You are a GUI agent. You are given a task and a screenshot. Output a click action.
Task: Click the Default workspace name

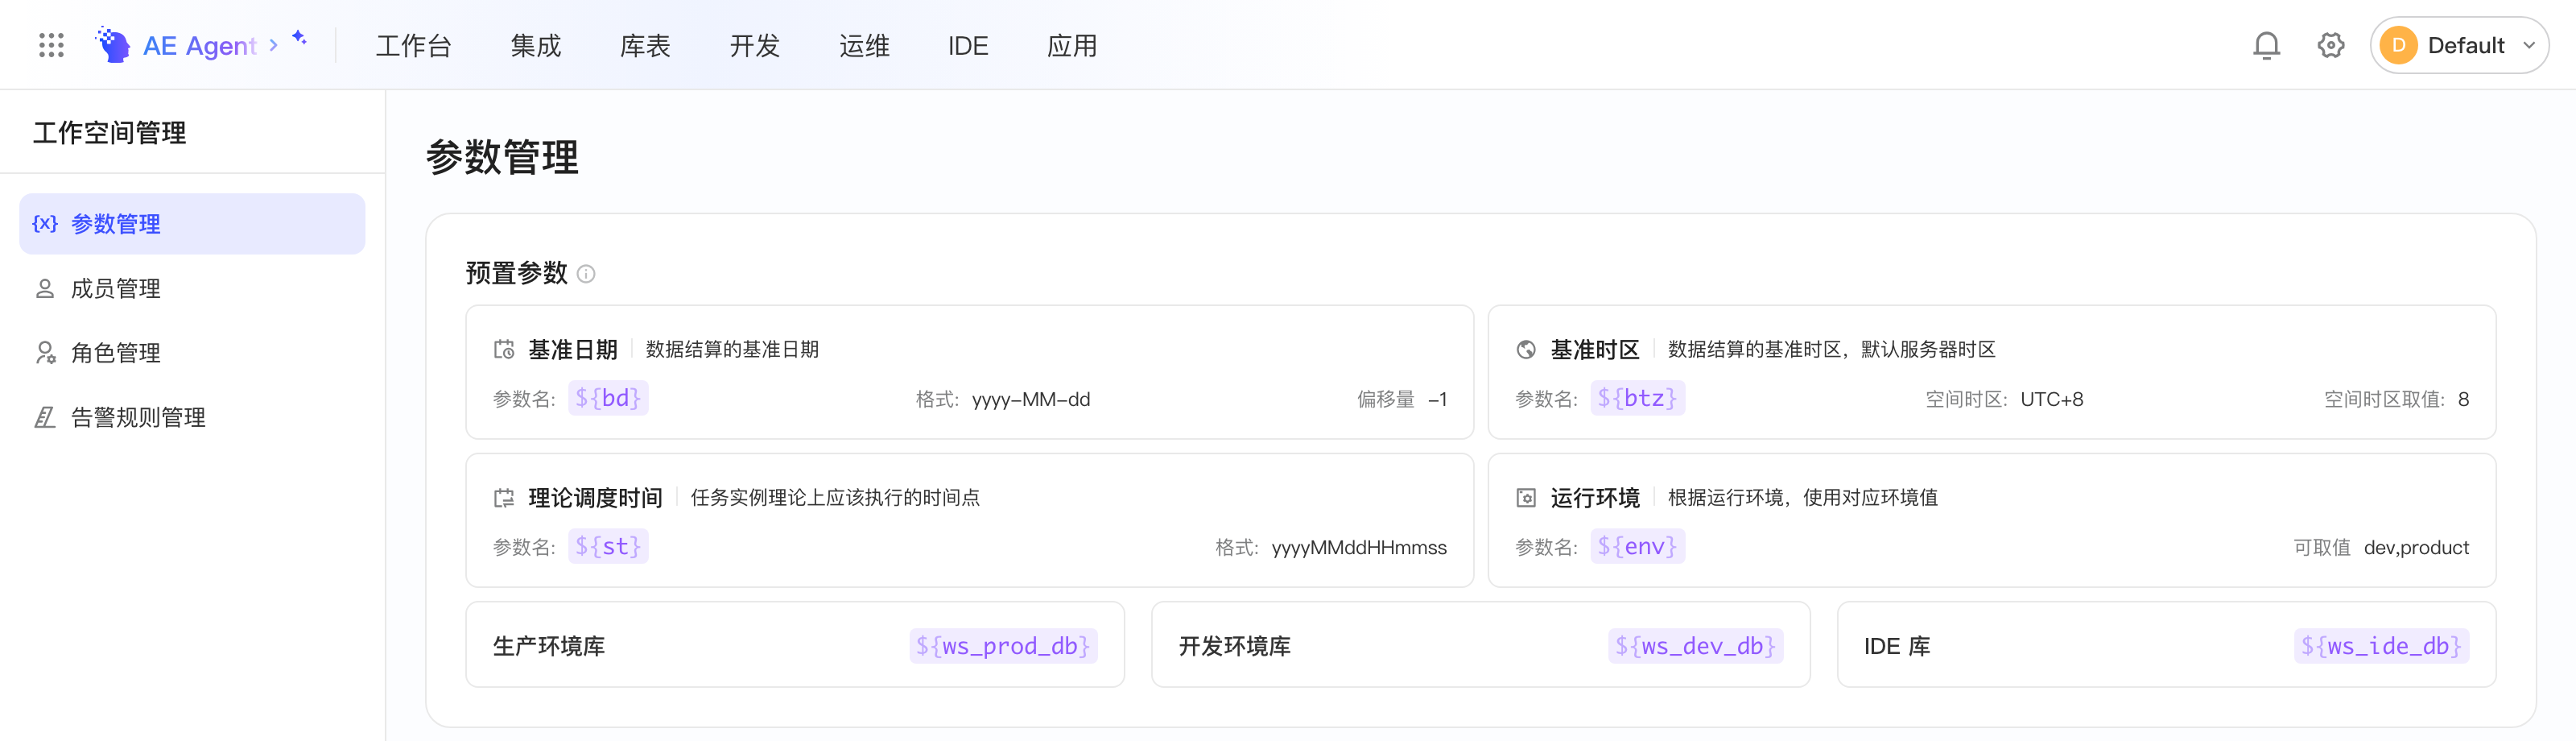pos(2465,45)
